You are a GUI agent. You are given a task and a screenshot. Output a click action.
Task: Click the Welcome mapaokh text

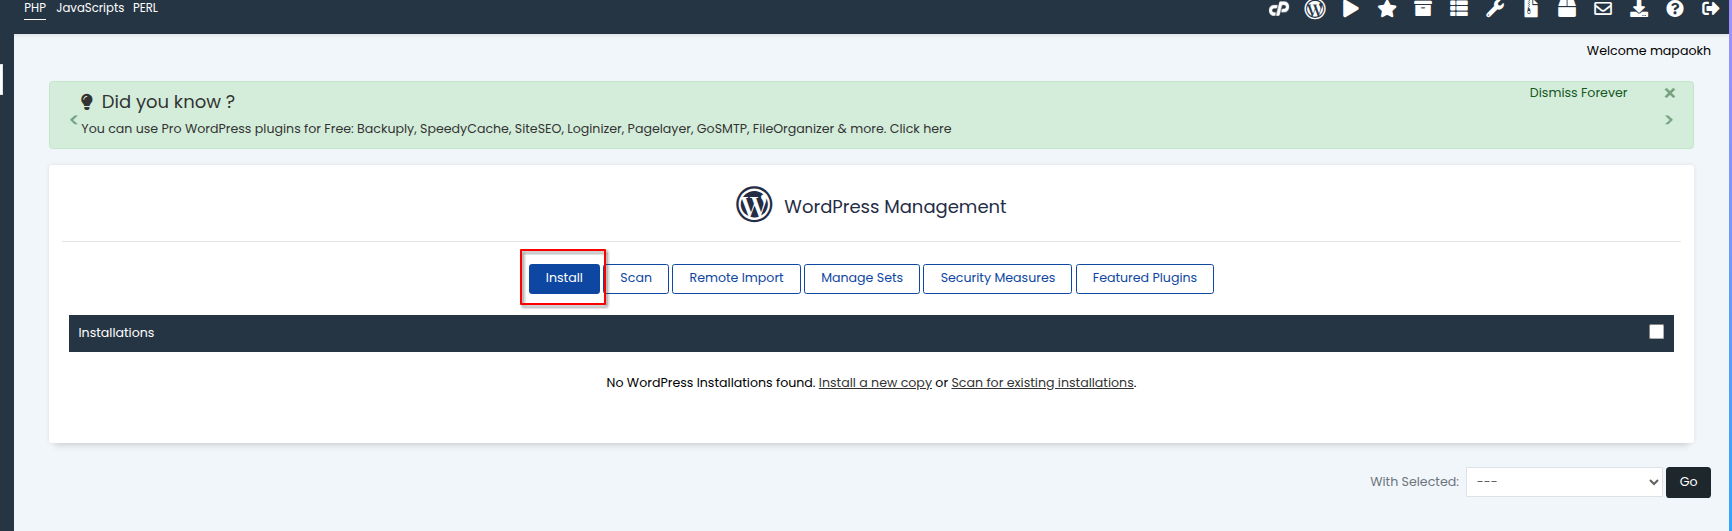pyautogui.click(x=1648, y=51)
